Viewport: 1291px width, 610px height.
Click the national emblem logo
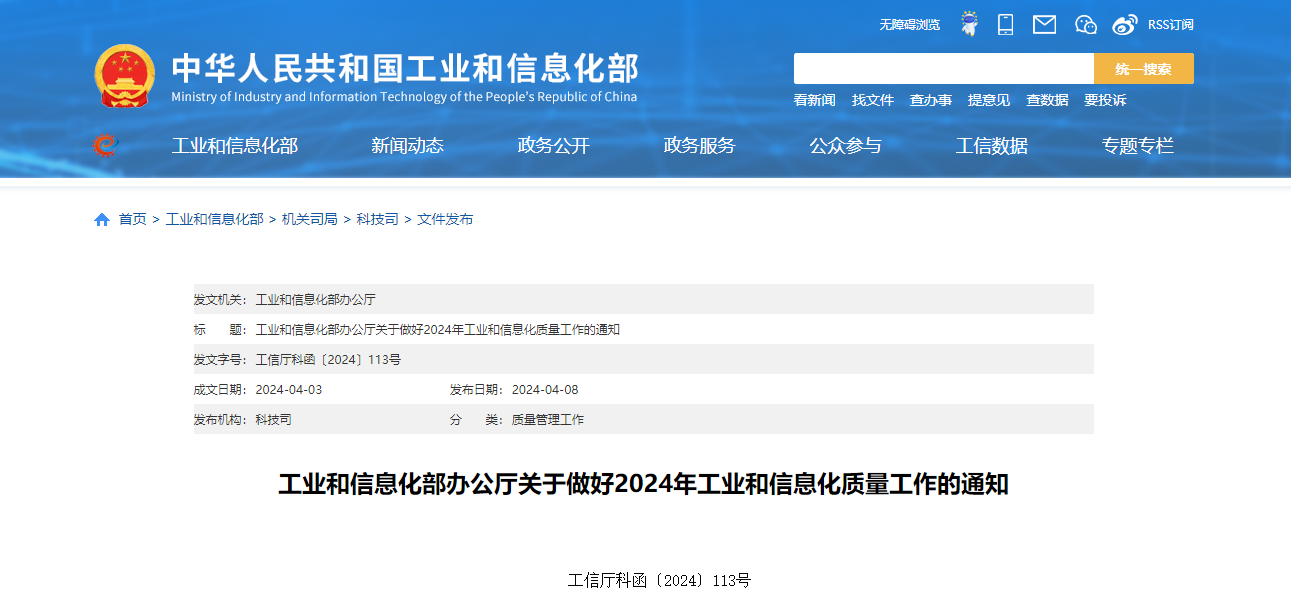[125, 76]
